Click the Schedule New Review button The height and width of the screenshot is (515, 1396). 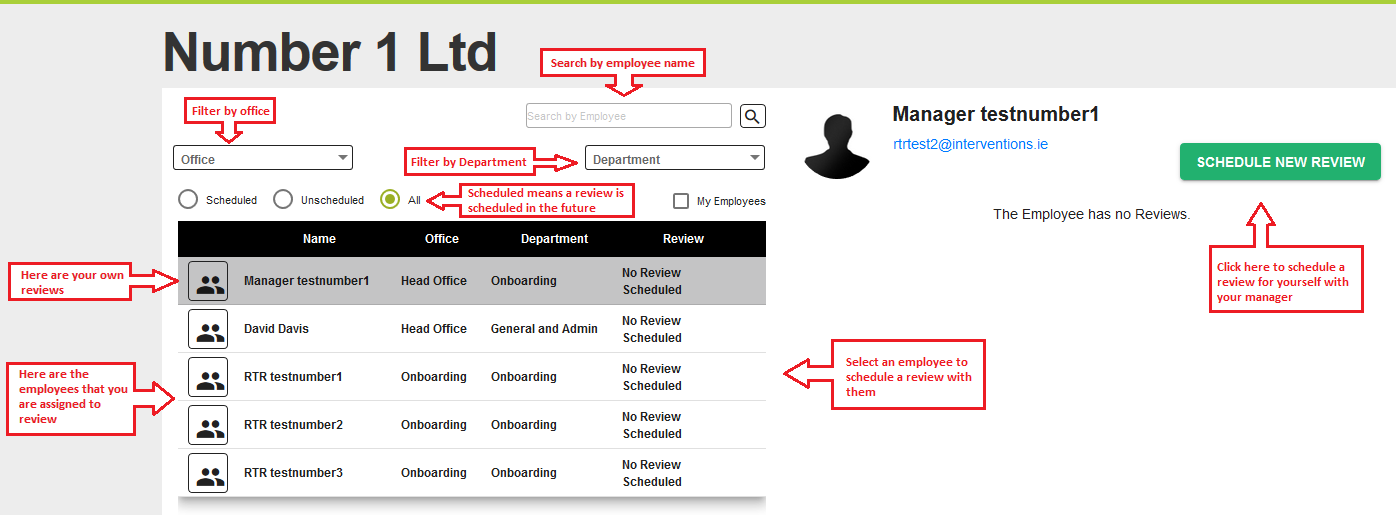pyautogui.click(x=1280, y=162)
